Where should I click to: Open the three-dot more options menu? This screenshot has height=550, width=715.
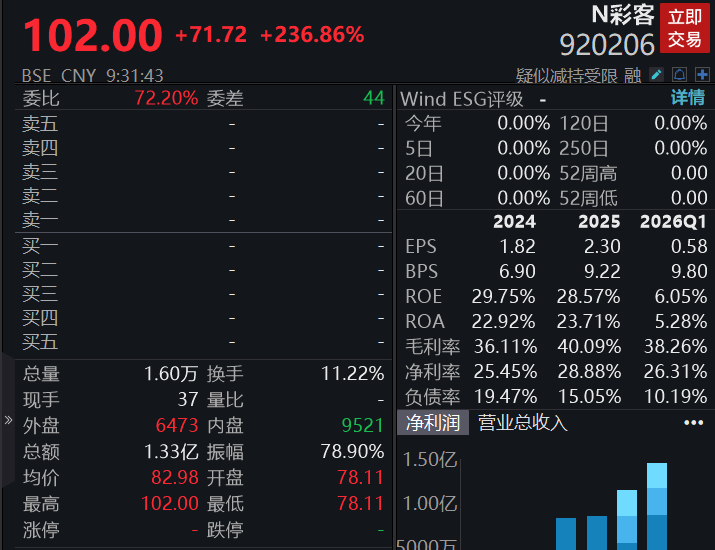[x=694, y=423]
